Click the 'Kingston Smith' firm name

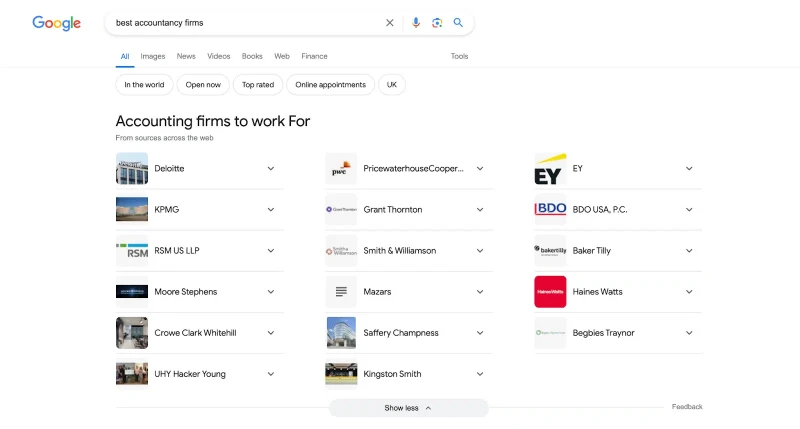coord(392,374)
